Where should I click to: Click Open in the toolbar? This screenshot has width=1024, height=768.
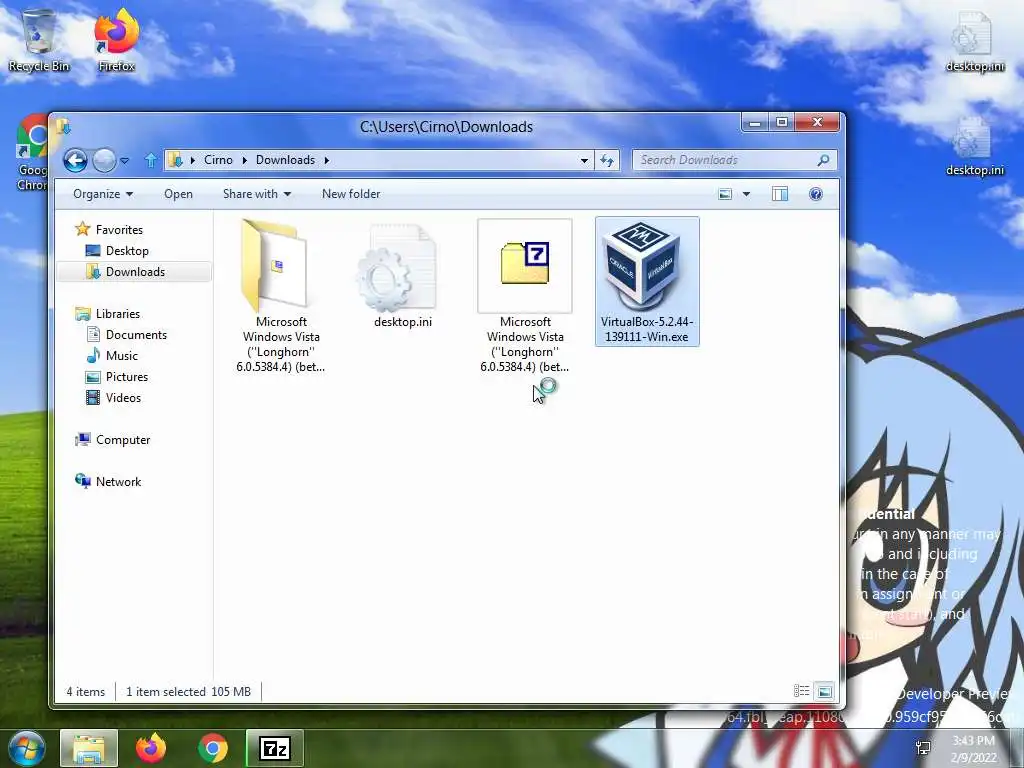tap(178, 194)
